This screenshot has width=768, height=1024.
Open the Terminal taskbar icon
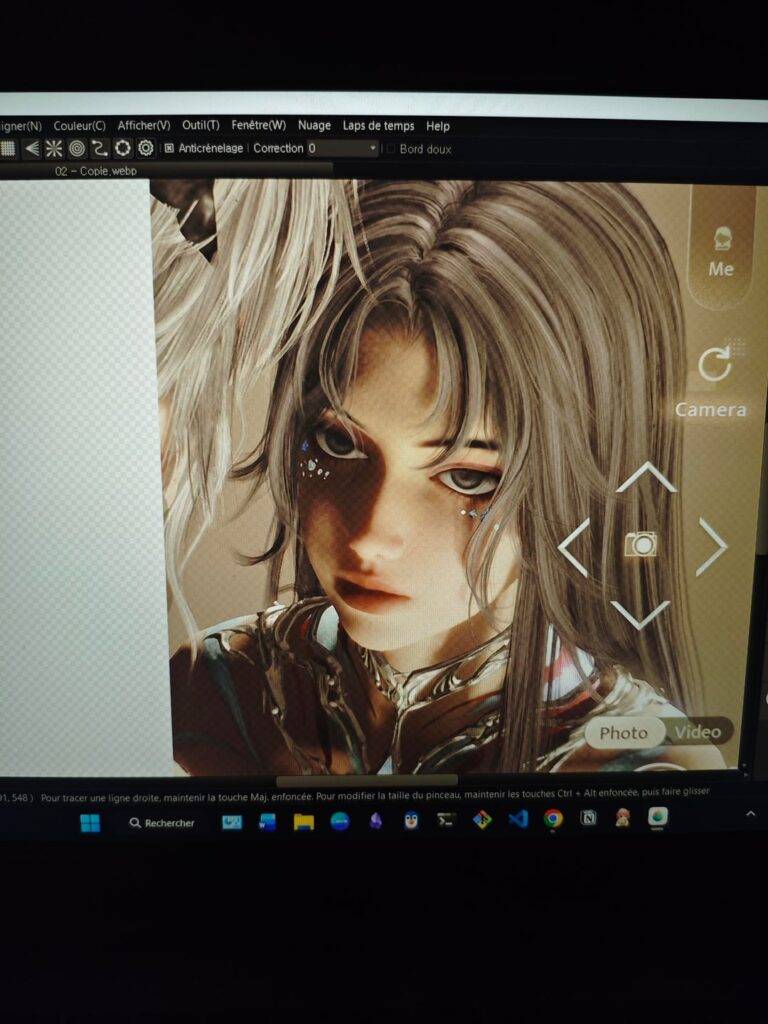(x=446, y=820)
